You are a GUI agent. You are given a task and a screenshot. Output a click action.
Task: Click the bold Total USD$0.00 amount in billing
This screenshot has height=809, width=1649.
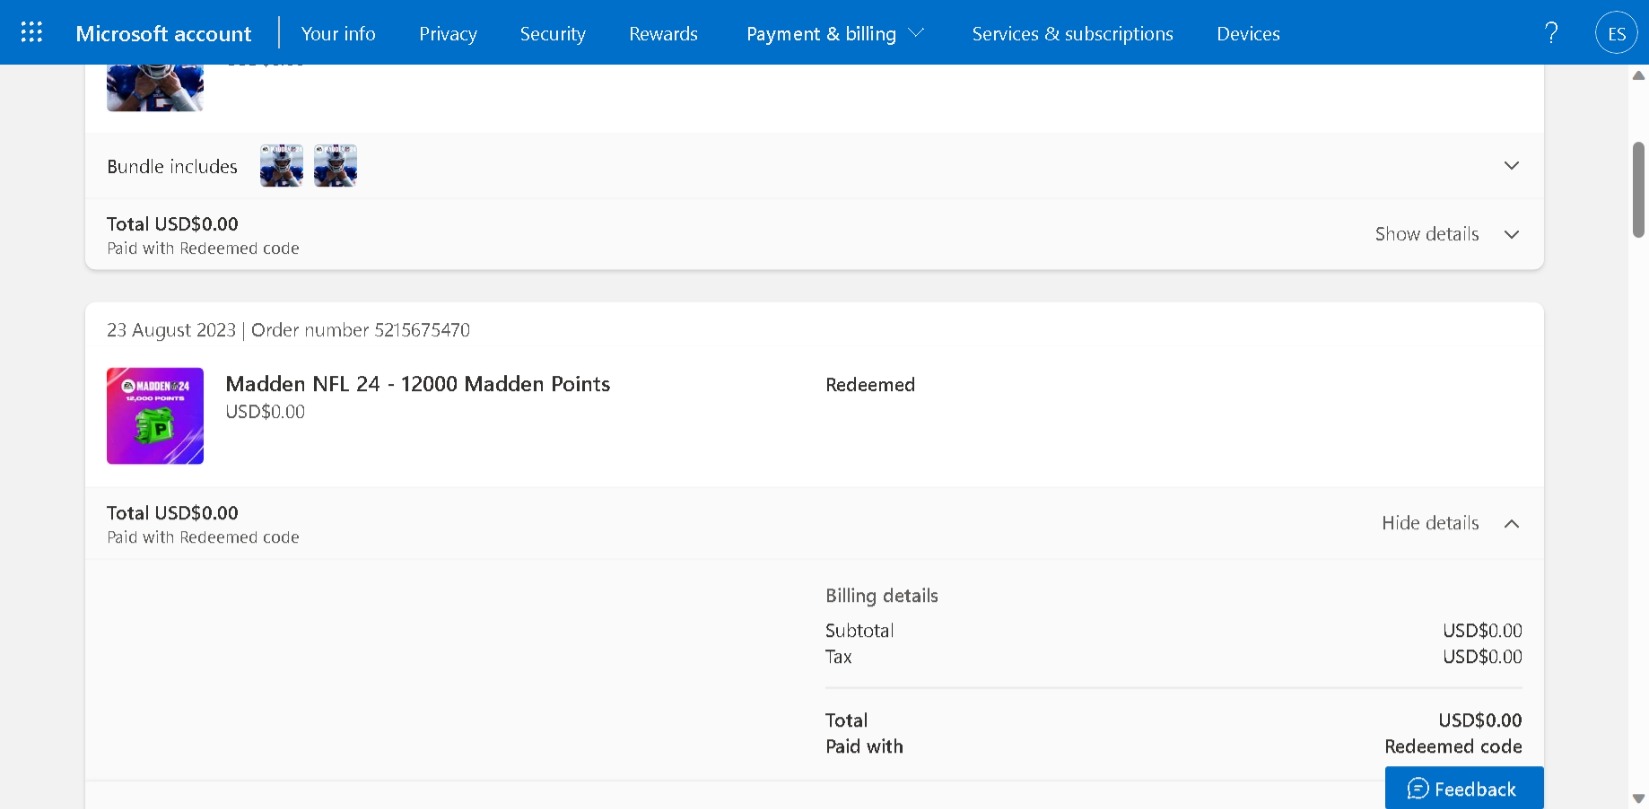tap(1480, 720)
